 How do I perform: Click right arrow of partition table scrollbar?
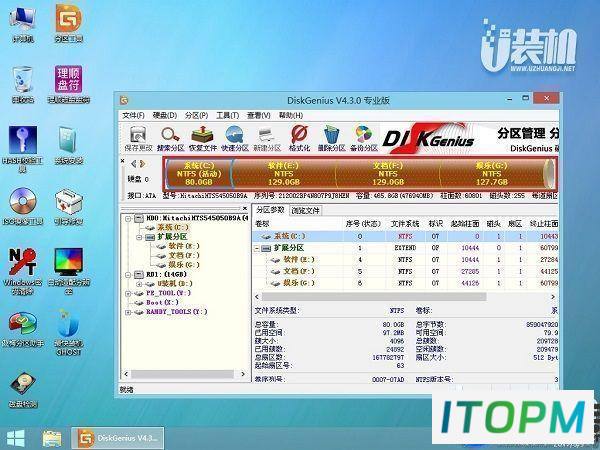pyautogui.click(x=553, y=297)
